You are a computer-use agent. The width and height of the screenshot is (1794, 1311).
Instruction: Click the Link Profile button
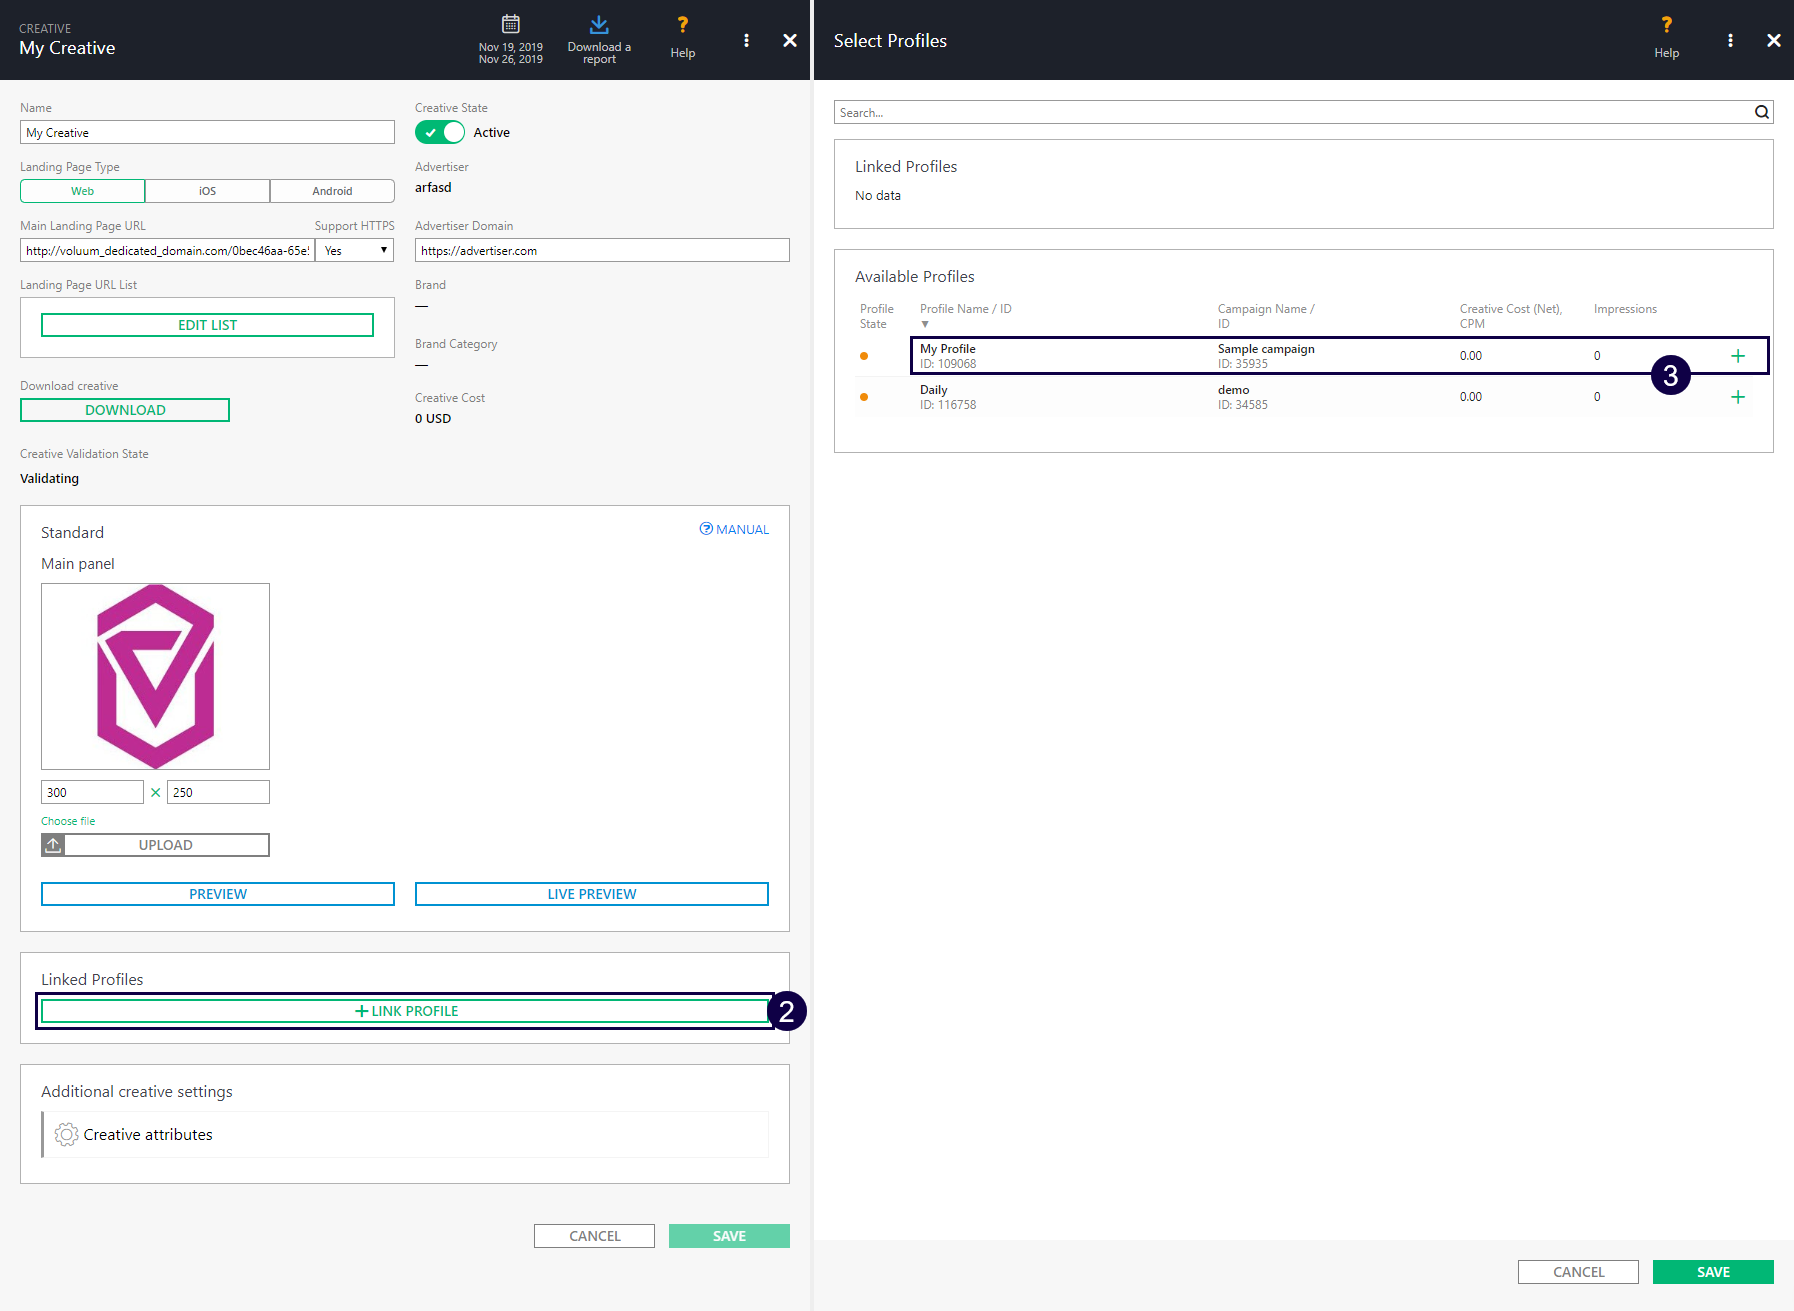click(406, 1011)
